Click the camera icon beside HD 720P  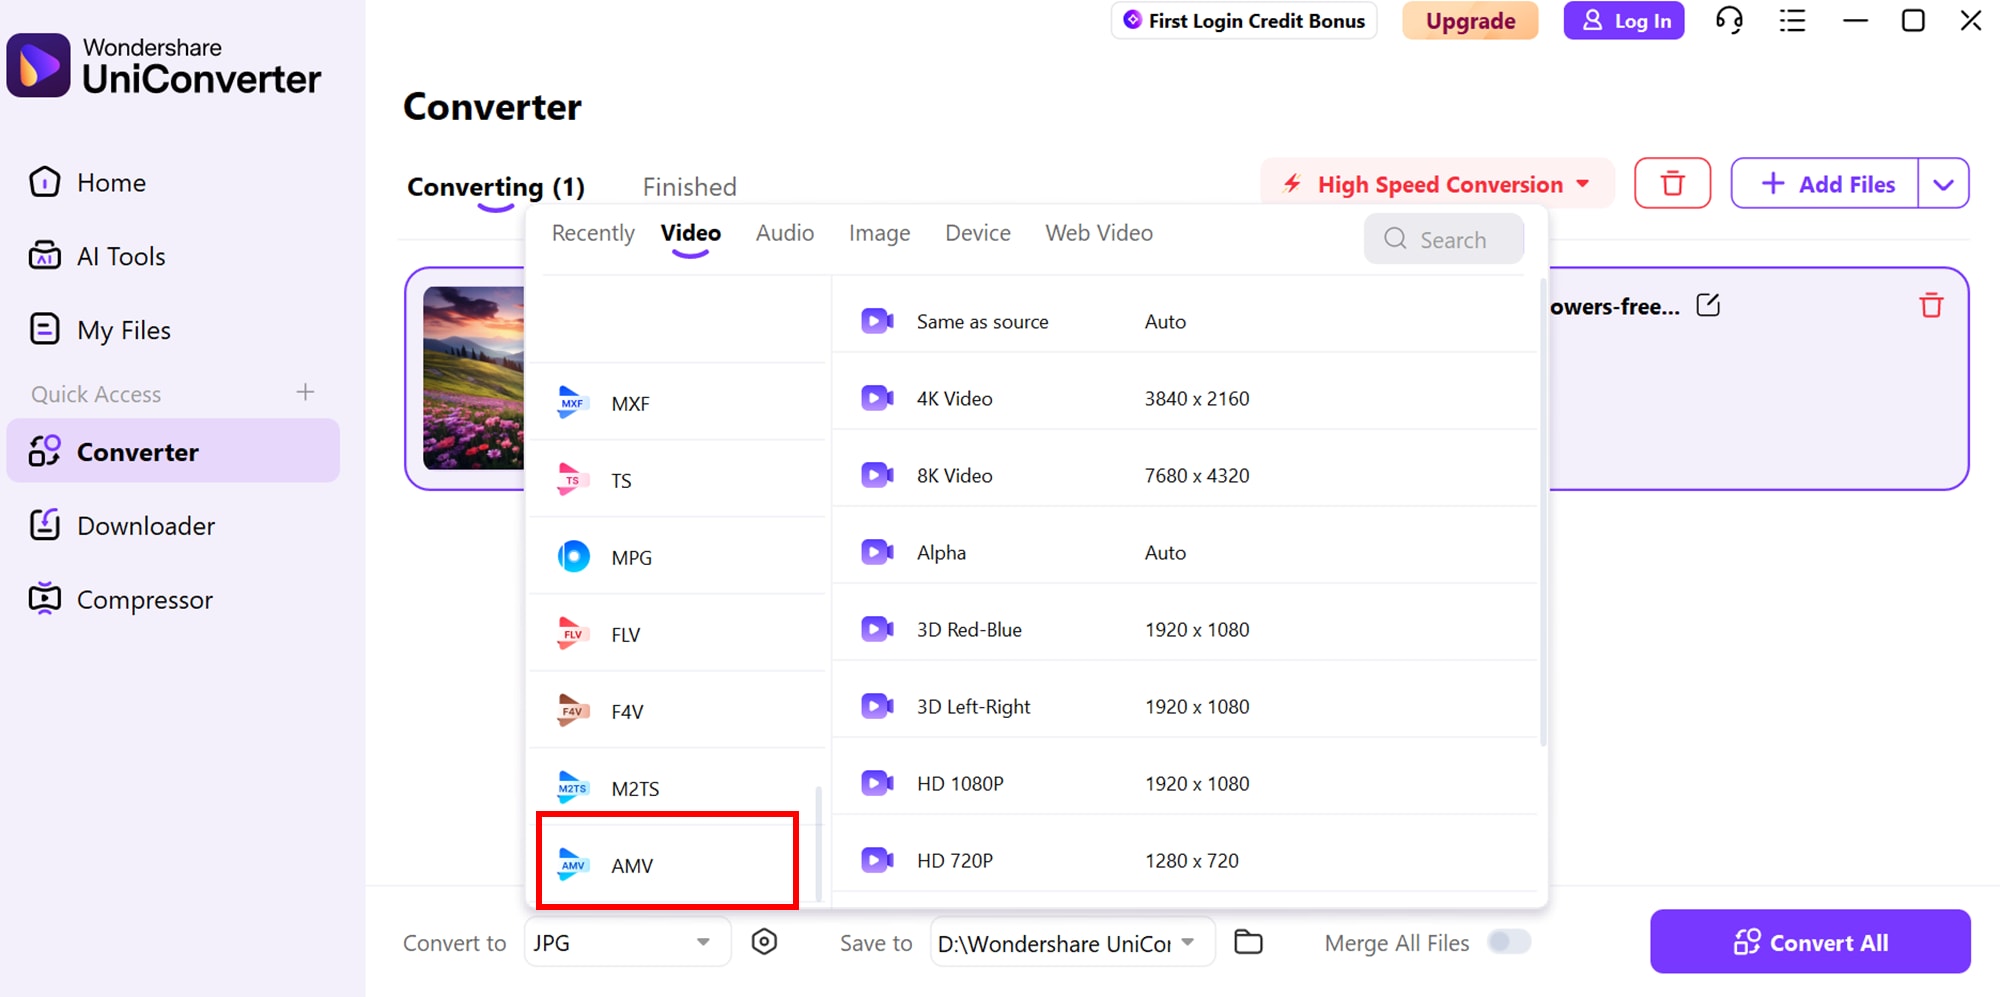877,860
